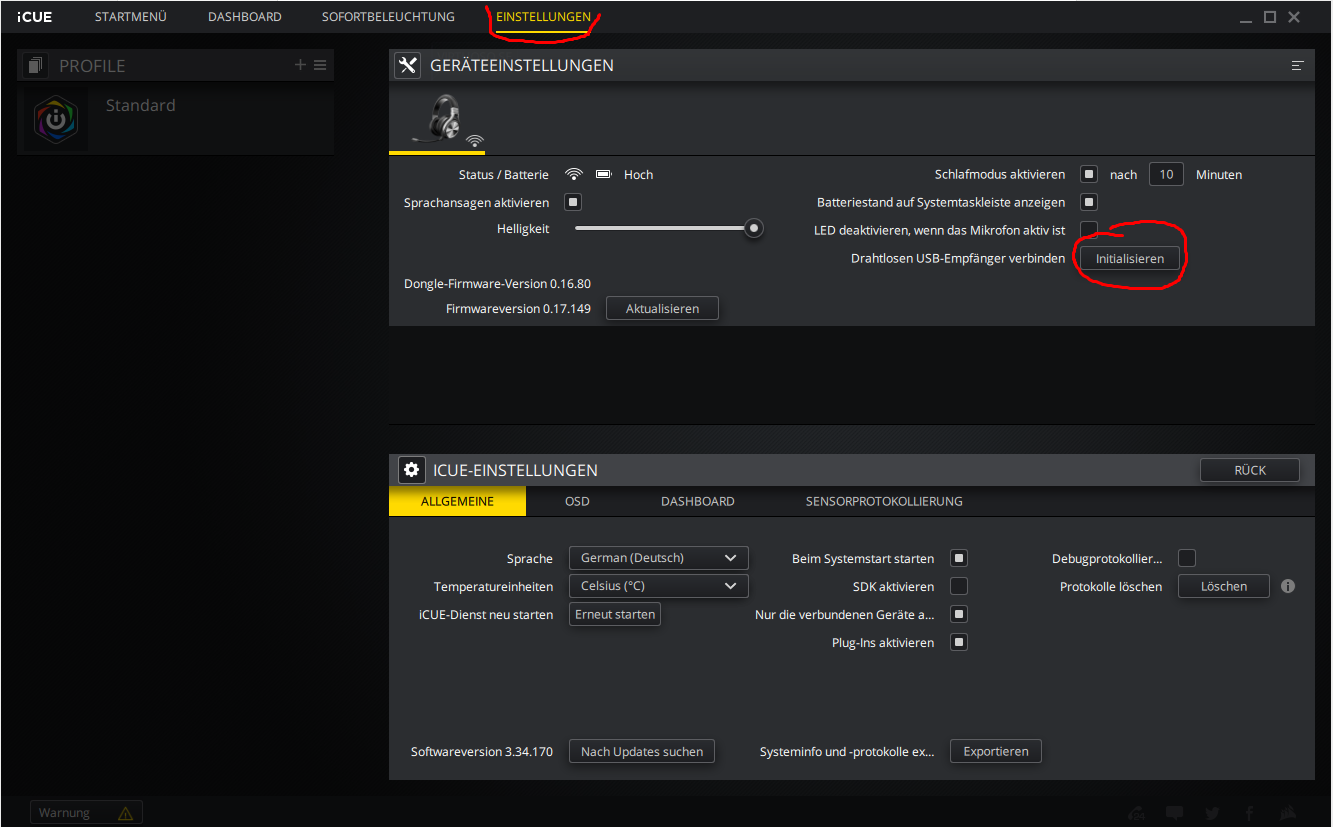The height and width of the screenshot is (827, 1333).
Task: Click the Exportieren button
Action: 996,751
